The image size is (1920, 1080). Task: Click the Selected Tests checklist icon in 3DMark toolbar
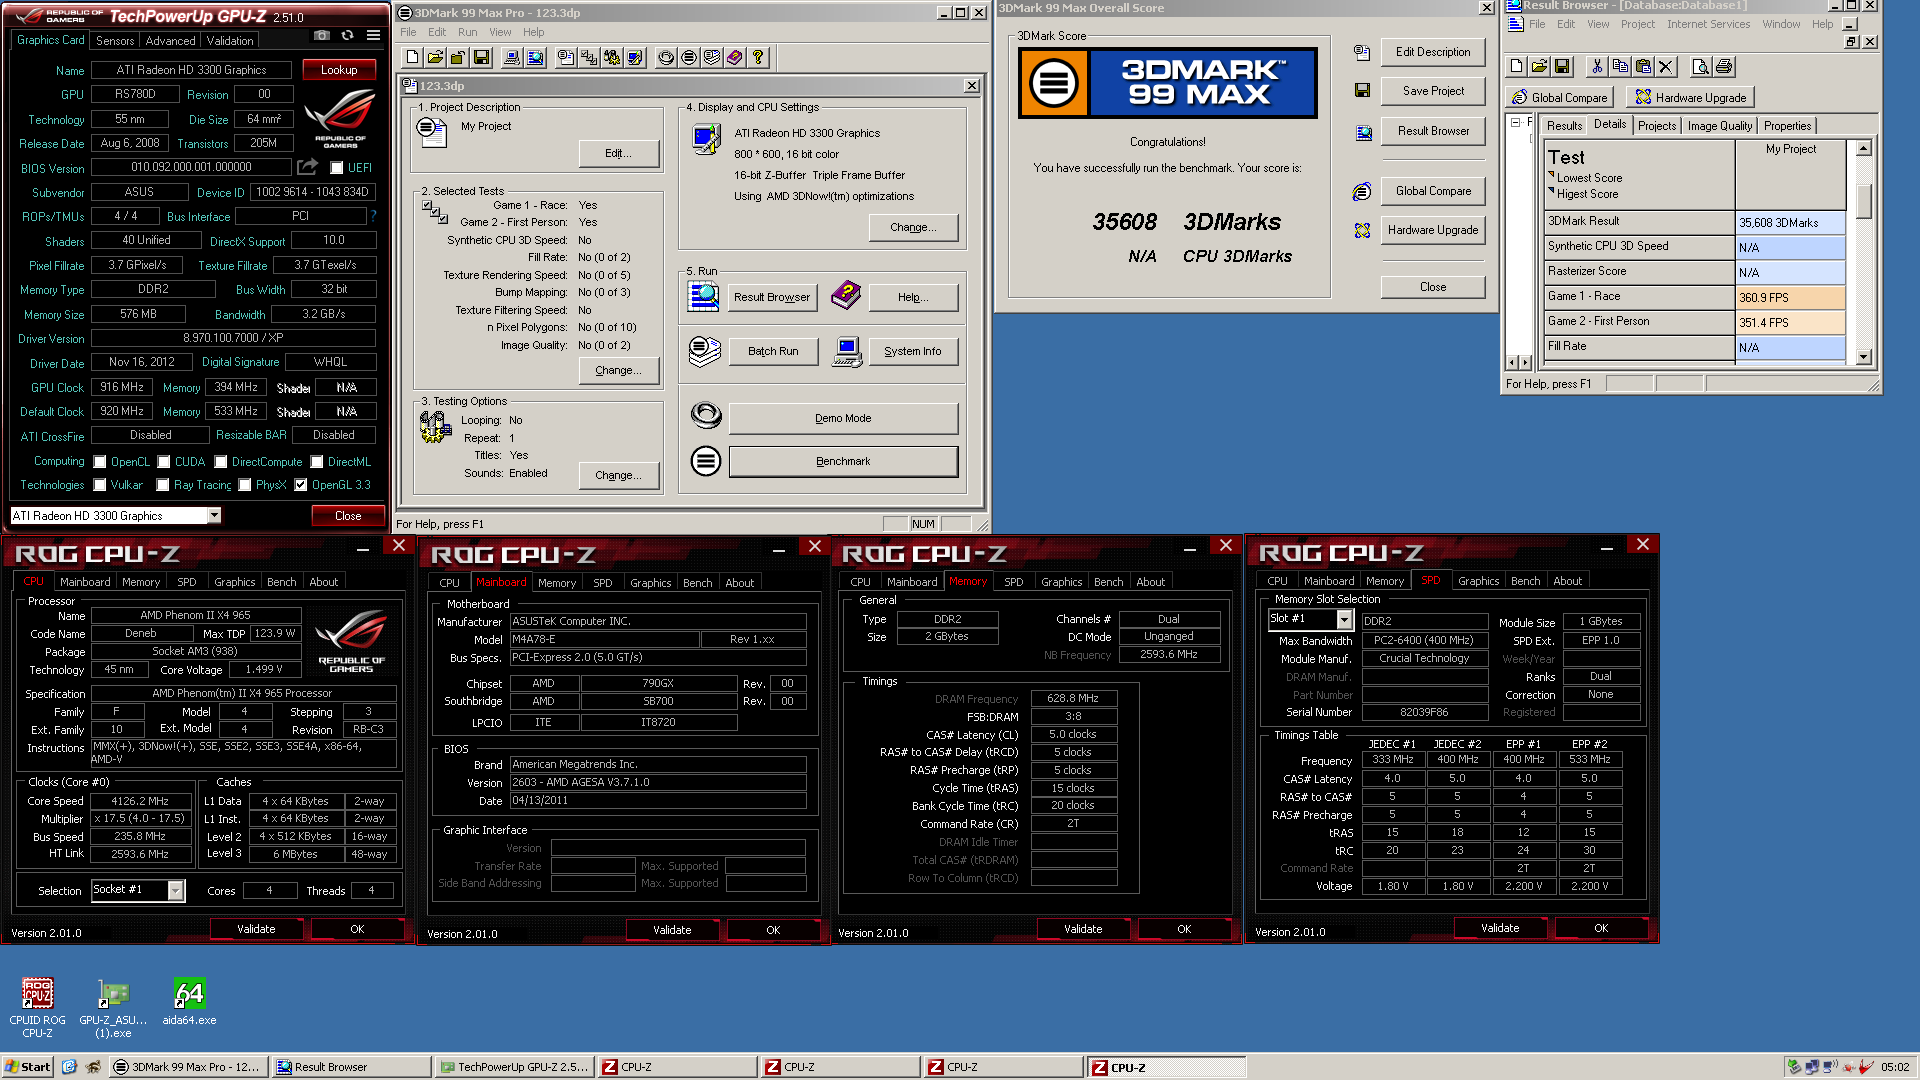click(589, 58)
